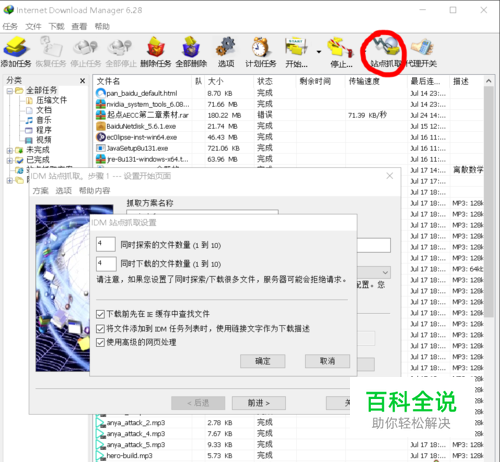The image size is (500, 462).
Task: Open the 方案 menu in grabber dialog
Action: coord(41,191)
